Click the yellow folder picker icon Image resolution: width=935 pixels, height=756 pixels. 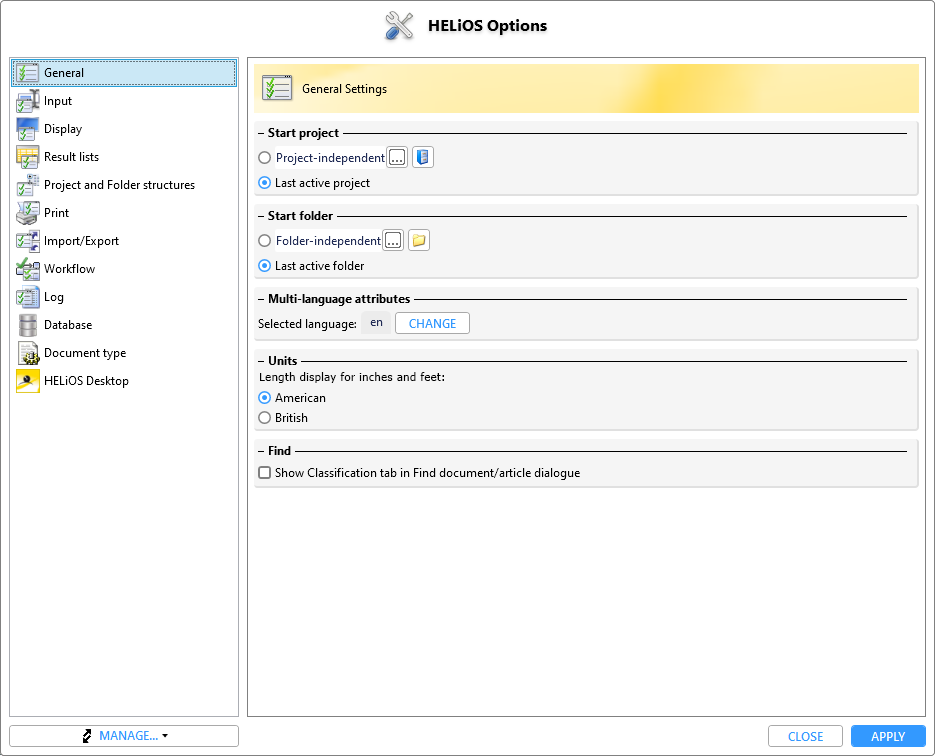coord(419,240)
